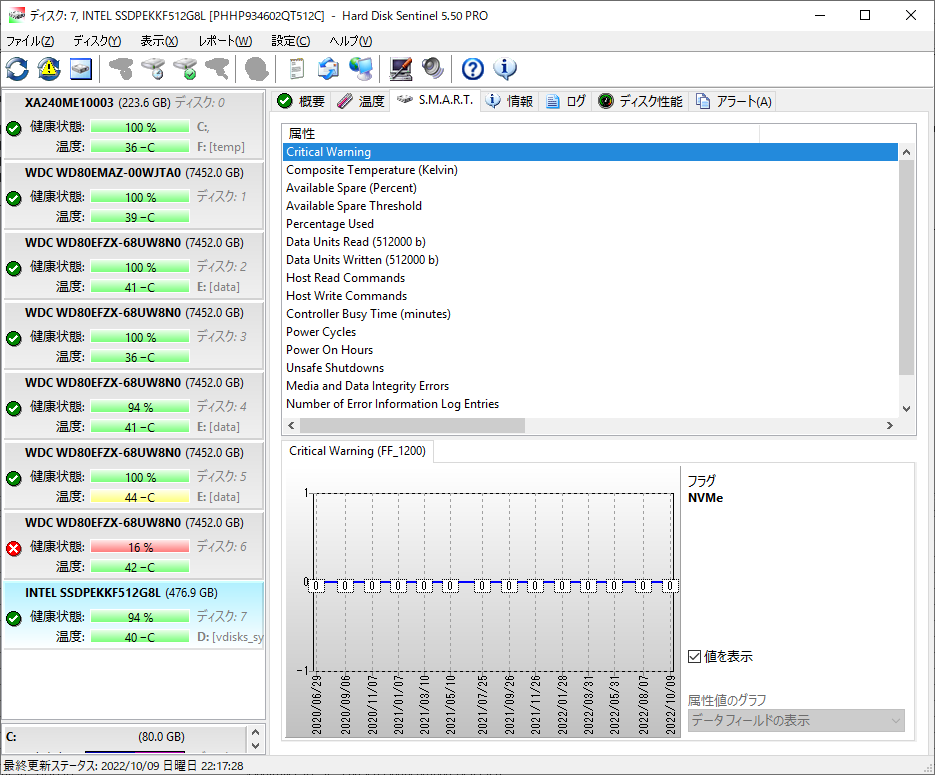Click the green check status icon for Disk 1
The height and width of the screenshot is (775, 935).
tap(14, 198)
